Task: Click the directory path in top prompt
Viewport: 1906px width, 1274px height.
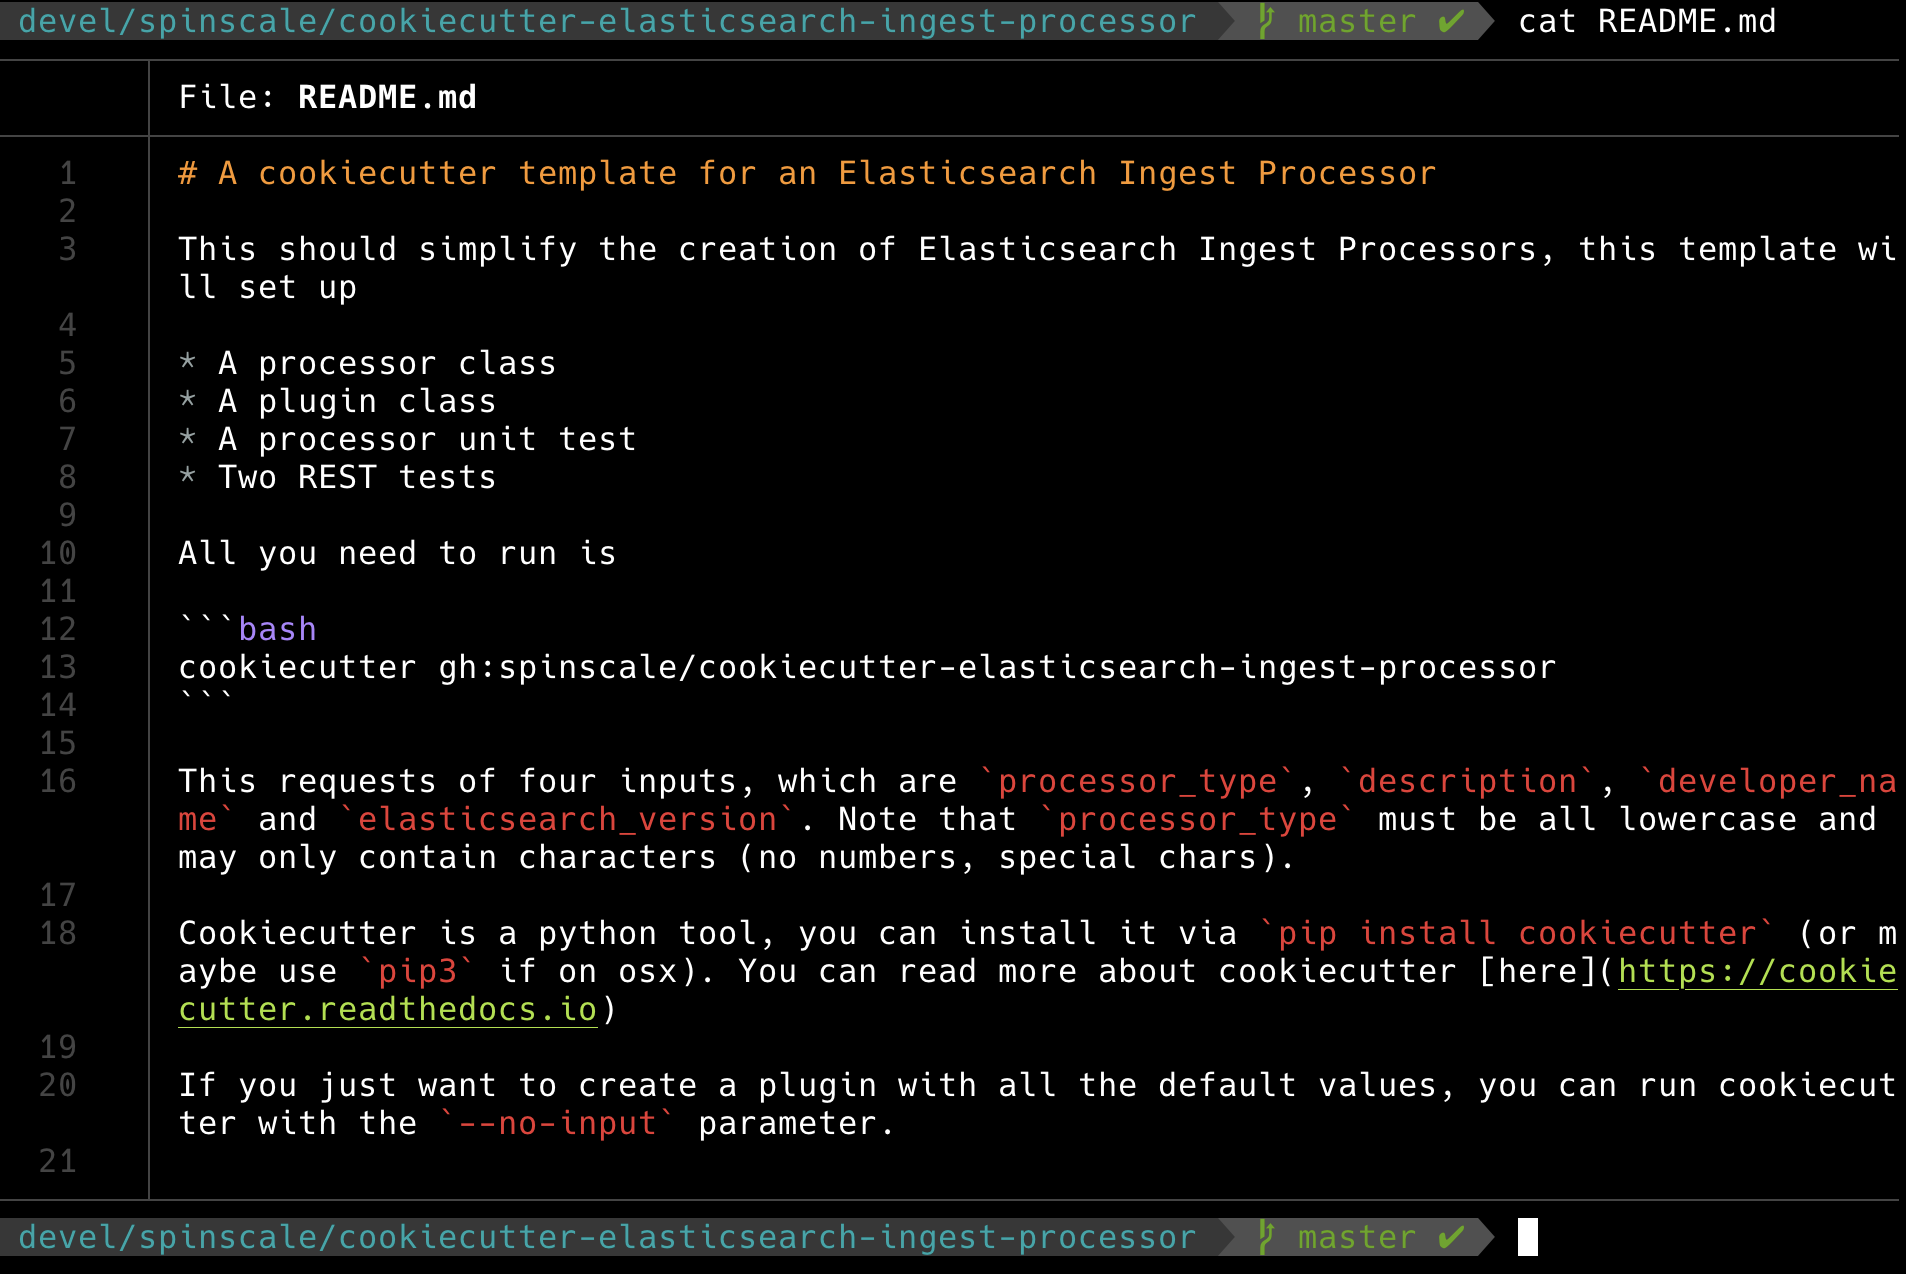Action: point(607,21)
